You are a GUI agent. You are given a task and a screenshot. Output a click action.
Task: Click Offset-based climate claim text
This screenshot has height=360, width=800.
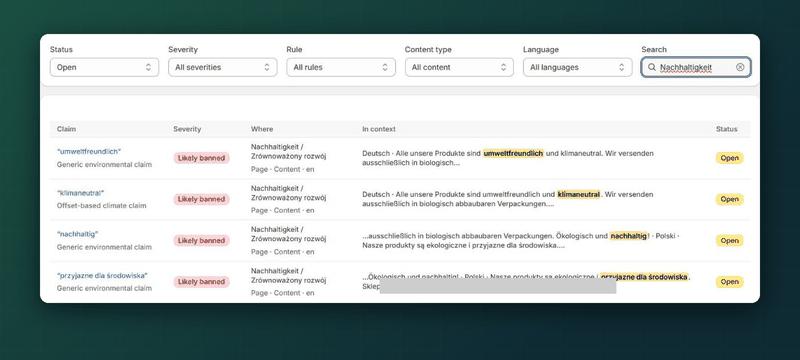[x=102, y=205]
